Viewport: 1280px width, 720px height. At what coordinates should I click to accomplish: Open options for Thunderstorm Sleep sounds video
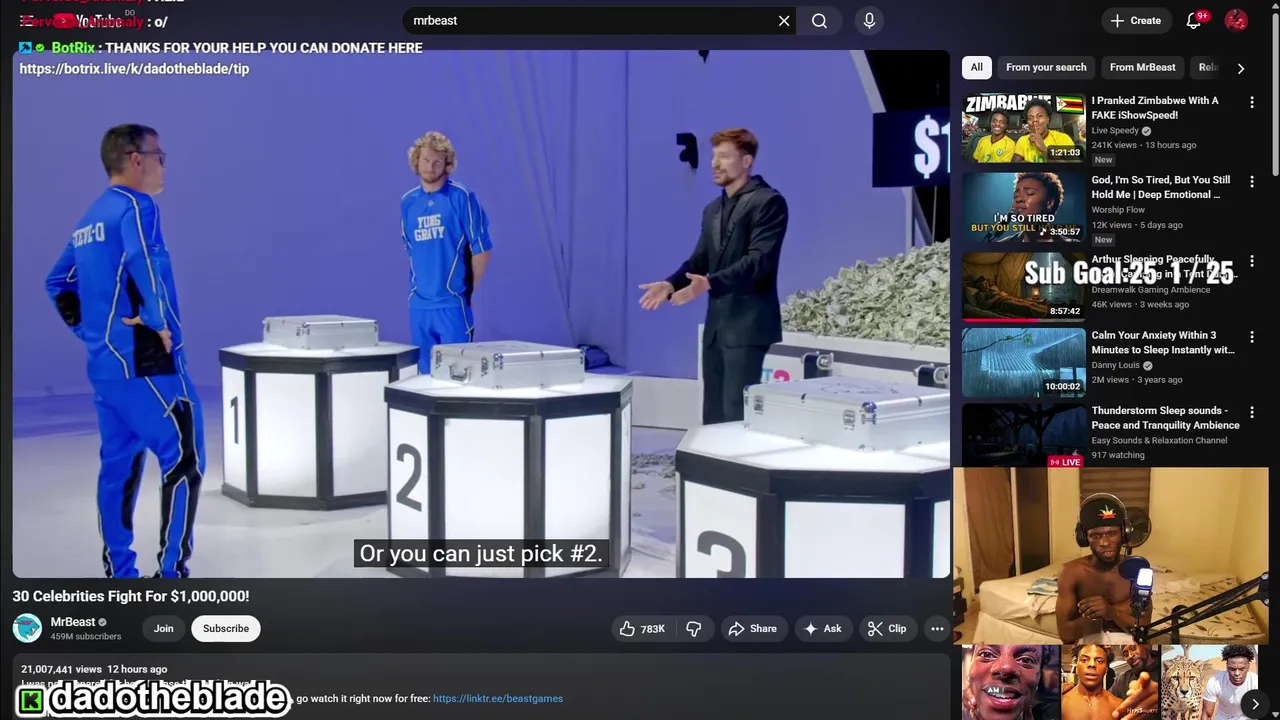pos(1251,411)
